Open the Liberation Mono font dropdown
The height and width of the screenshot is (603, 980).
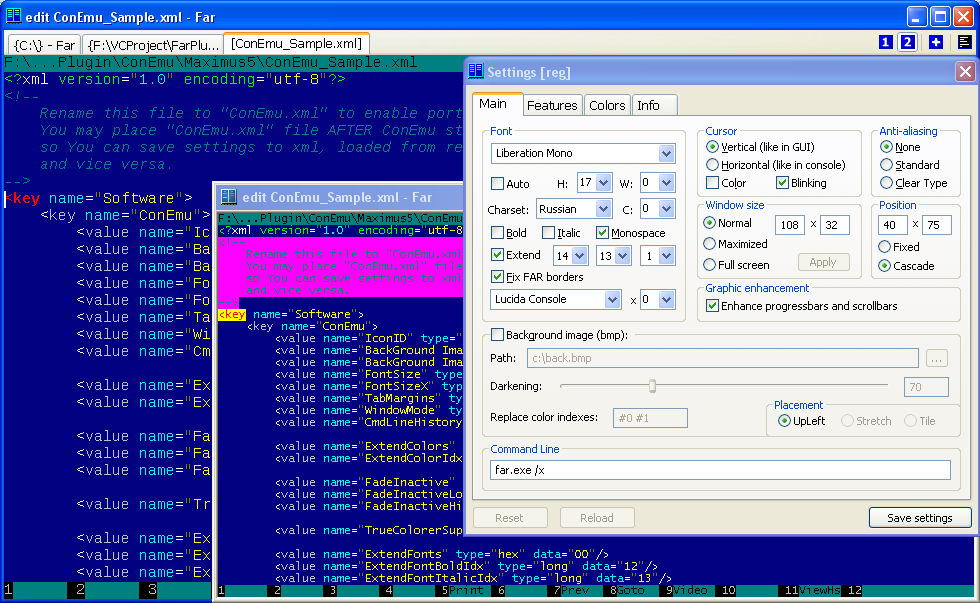click(666, 154)
